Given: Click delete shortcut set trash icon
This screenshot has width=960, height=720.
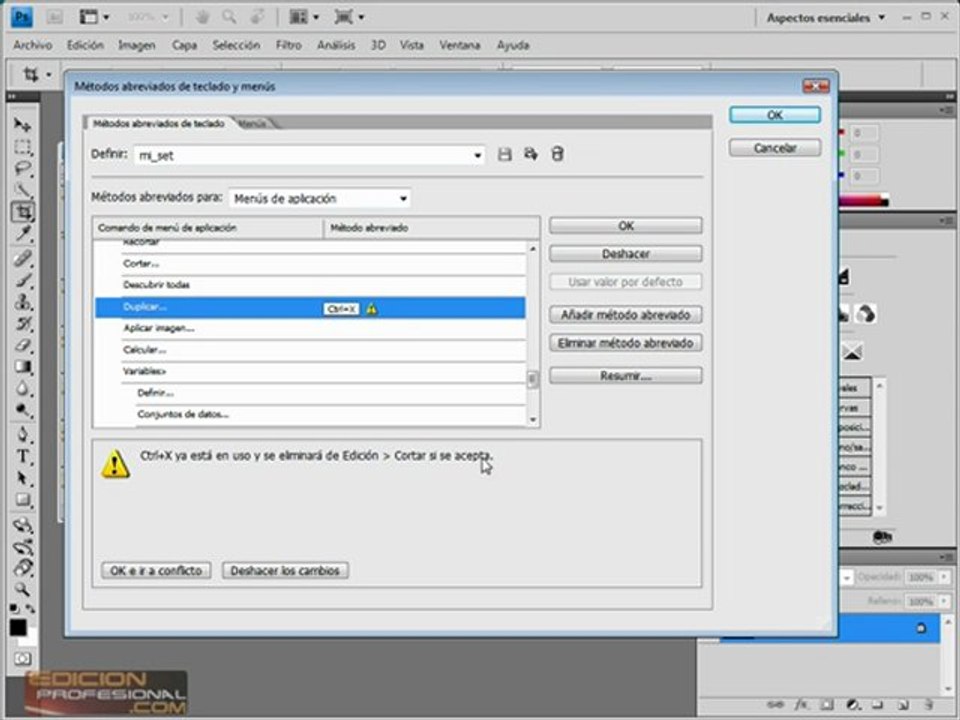Looking at the screenshot, I should tap(557, 154).
